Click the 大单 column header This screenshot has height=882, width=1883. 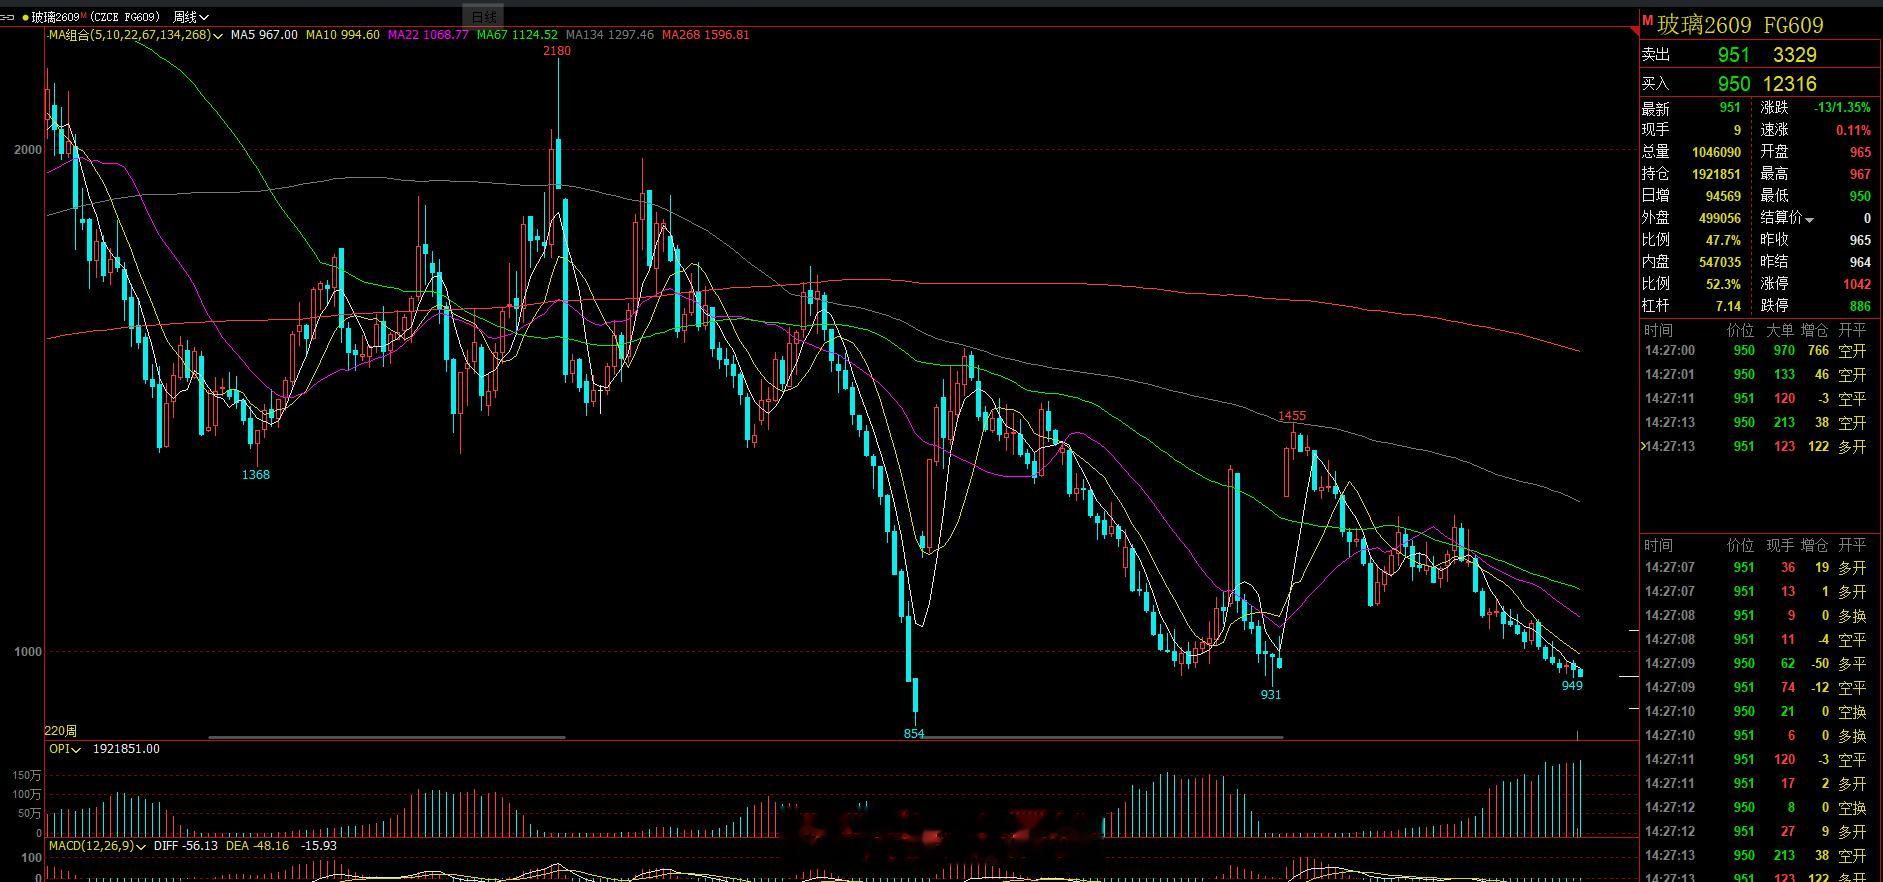tap(1780, 330)
